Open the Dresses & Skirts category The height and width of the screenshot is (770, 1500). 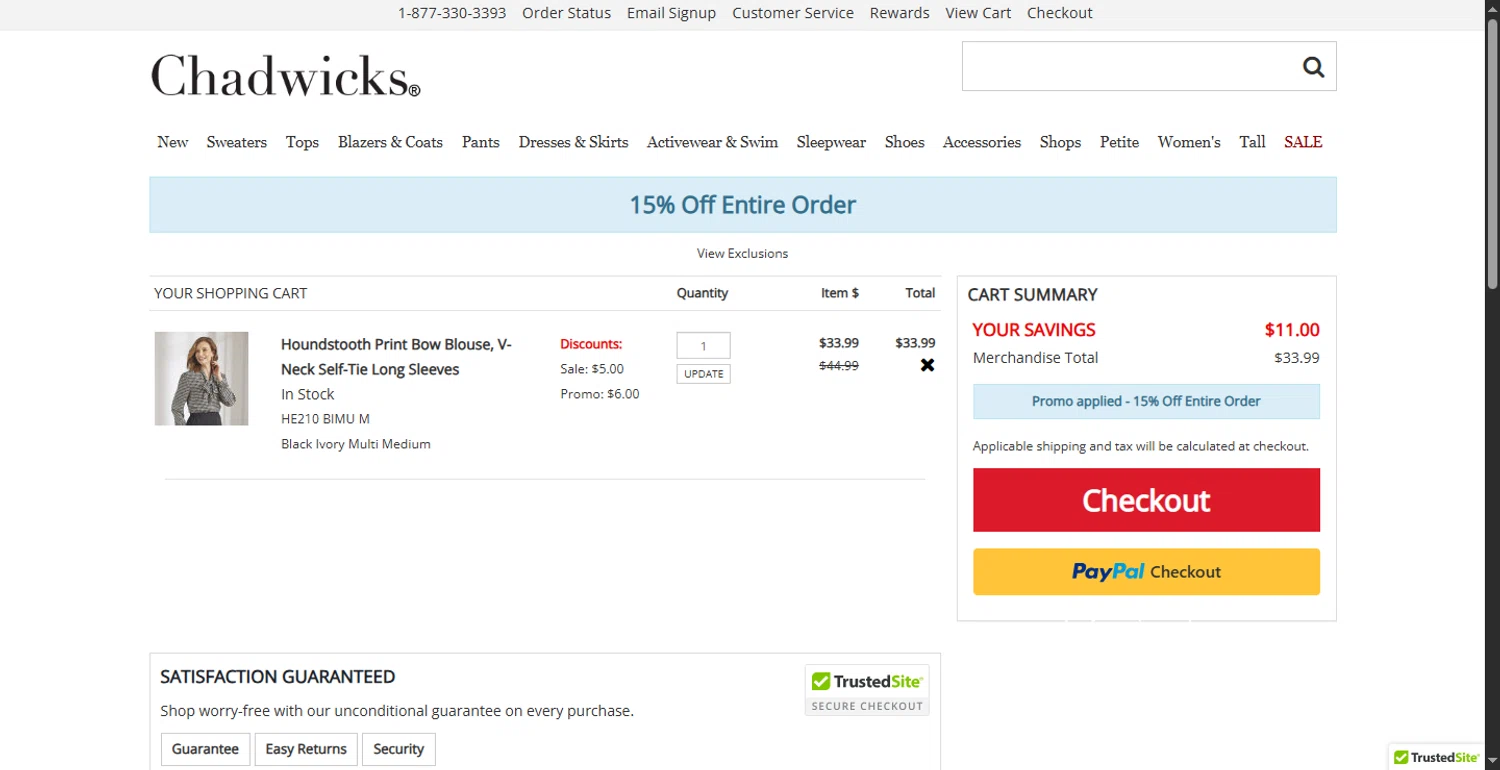573,142
